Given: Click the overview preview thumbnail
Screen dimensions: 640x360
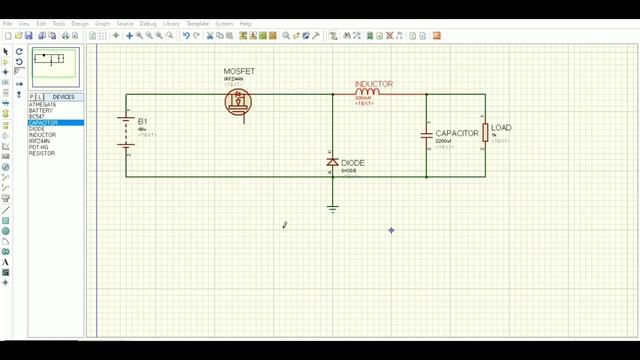Looking at the screenshot, I should 56,67.
